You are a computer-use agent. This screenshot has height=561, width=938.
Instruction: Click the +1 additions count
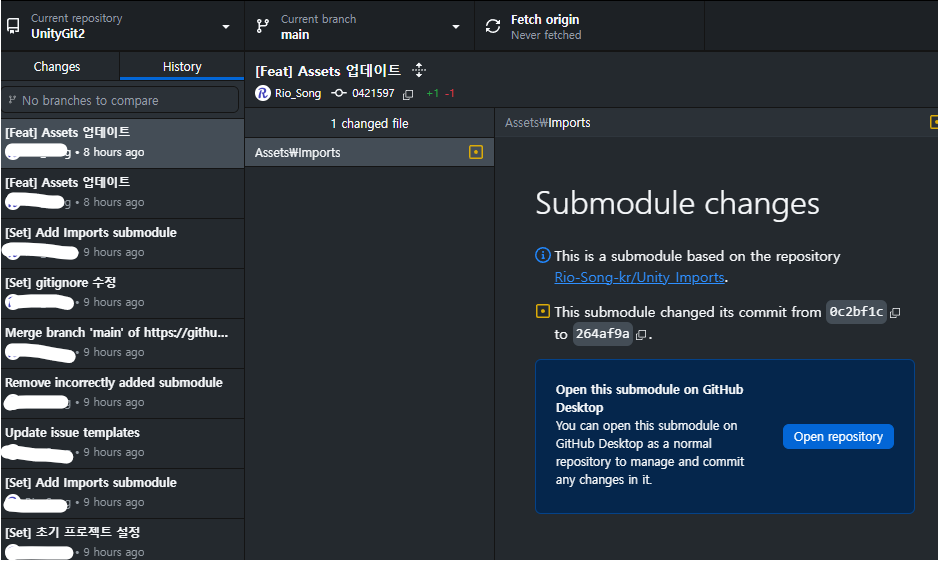(433, 94)
